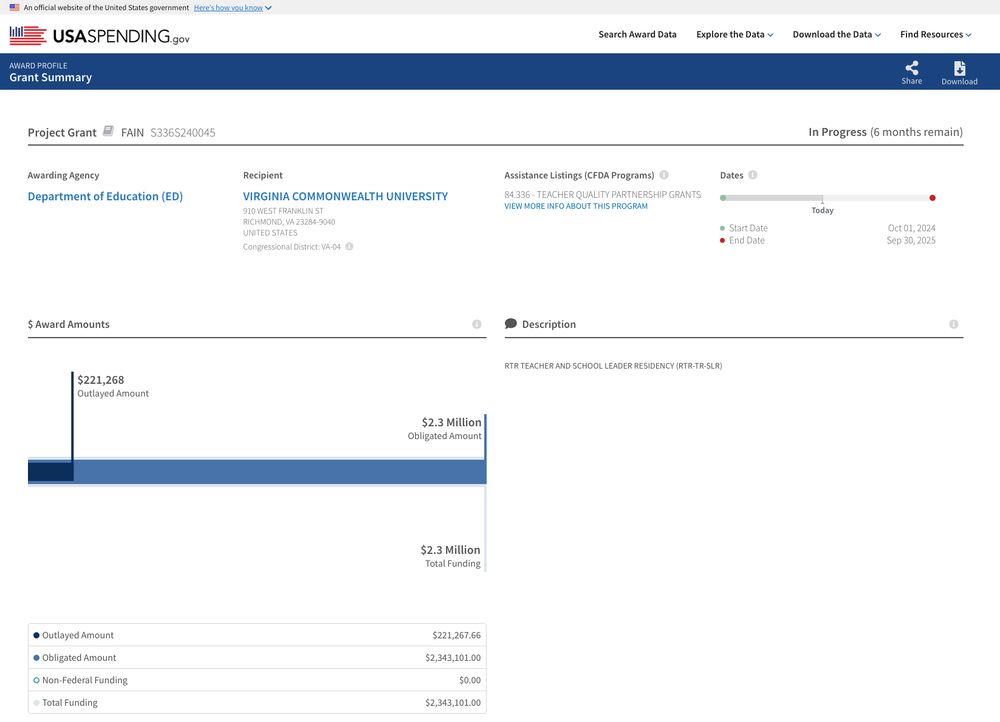Click the blue obligated amount bar
Image resolution: width=1000 pixels, height=722 pixels.
(x=280, y=471)
